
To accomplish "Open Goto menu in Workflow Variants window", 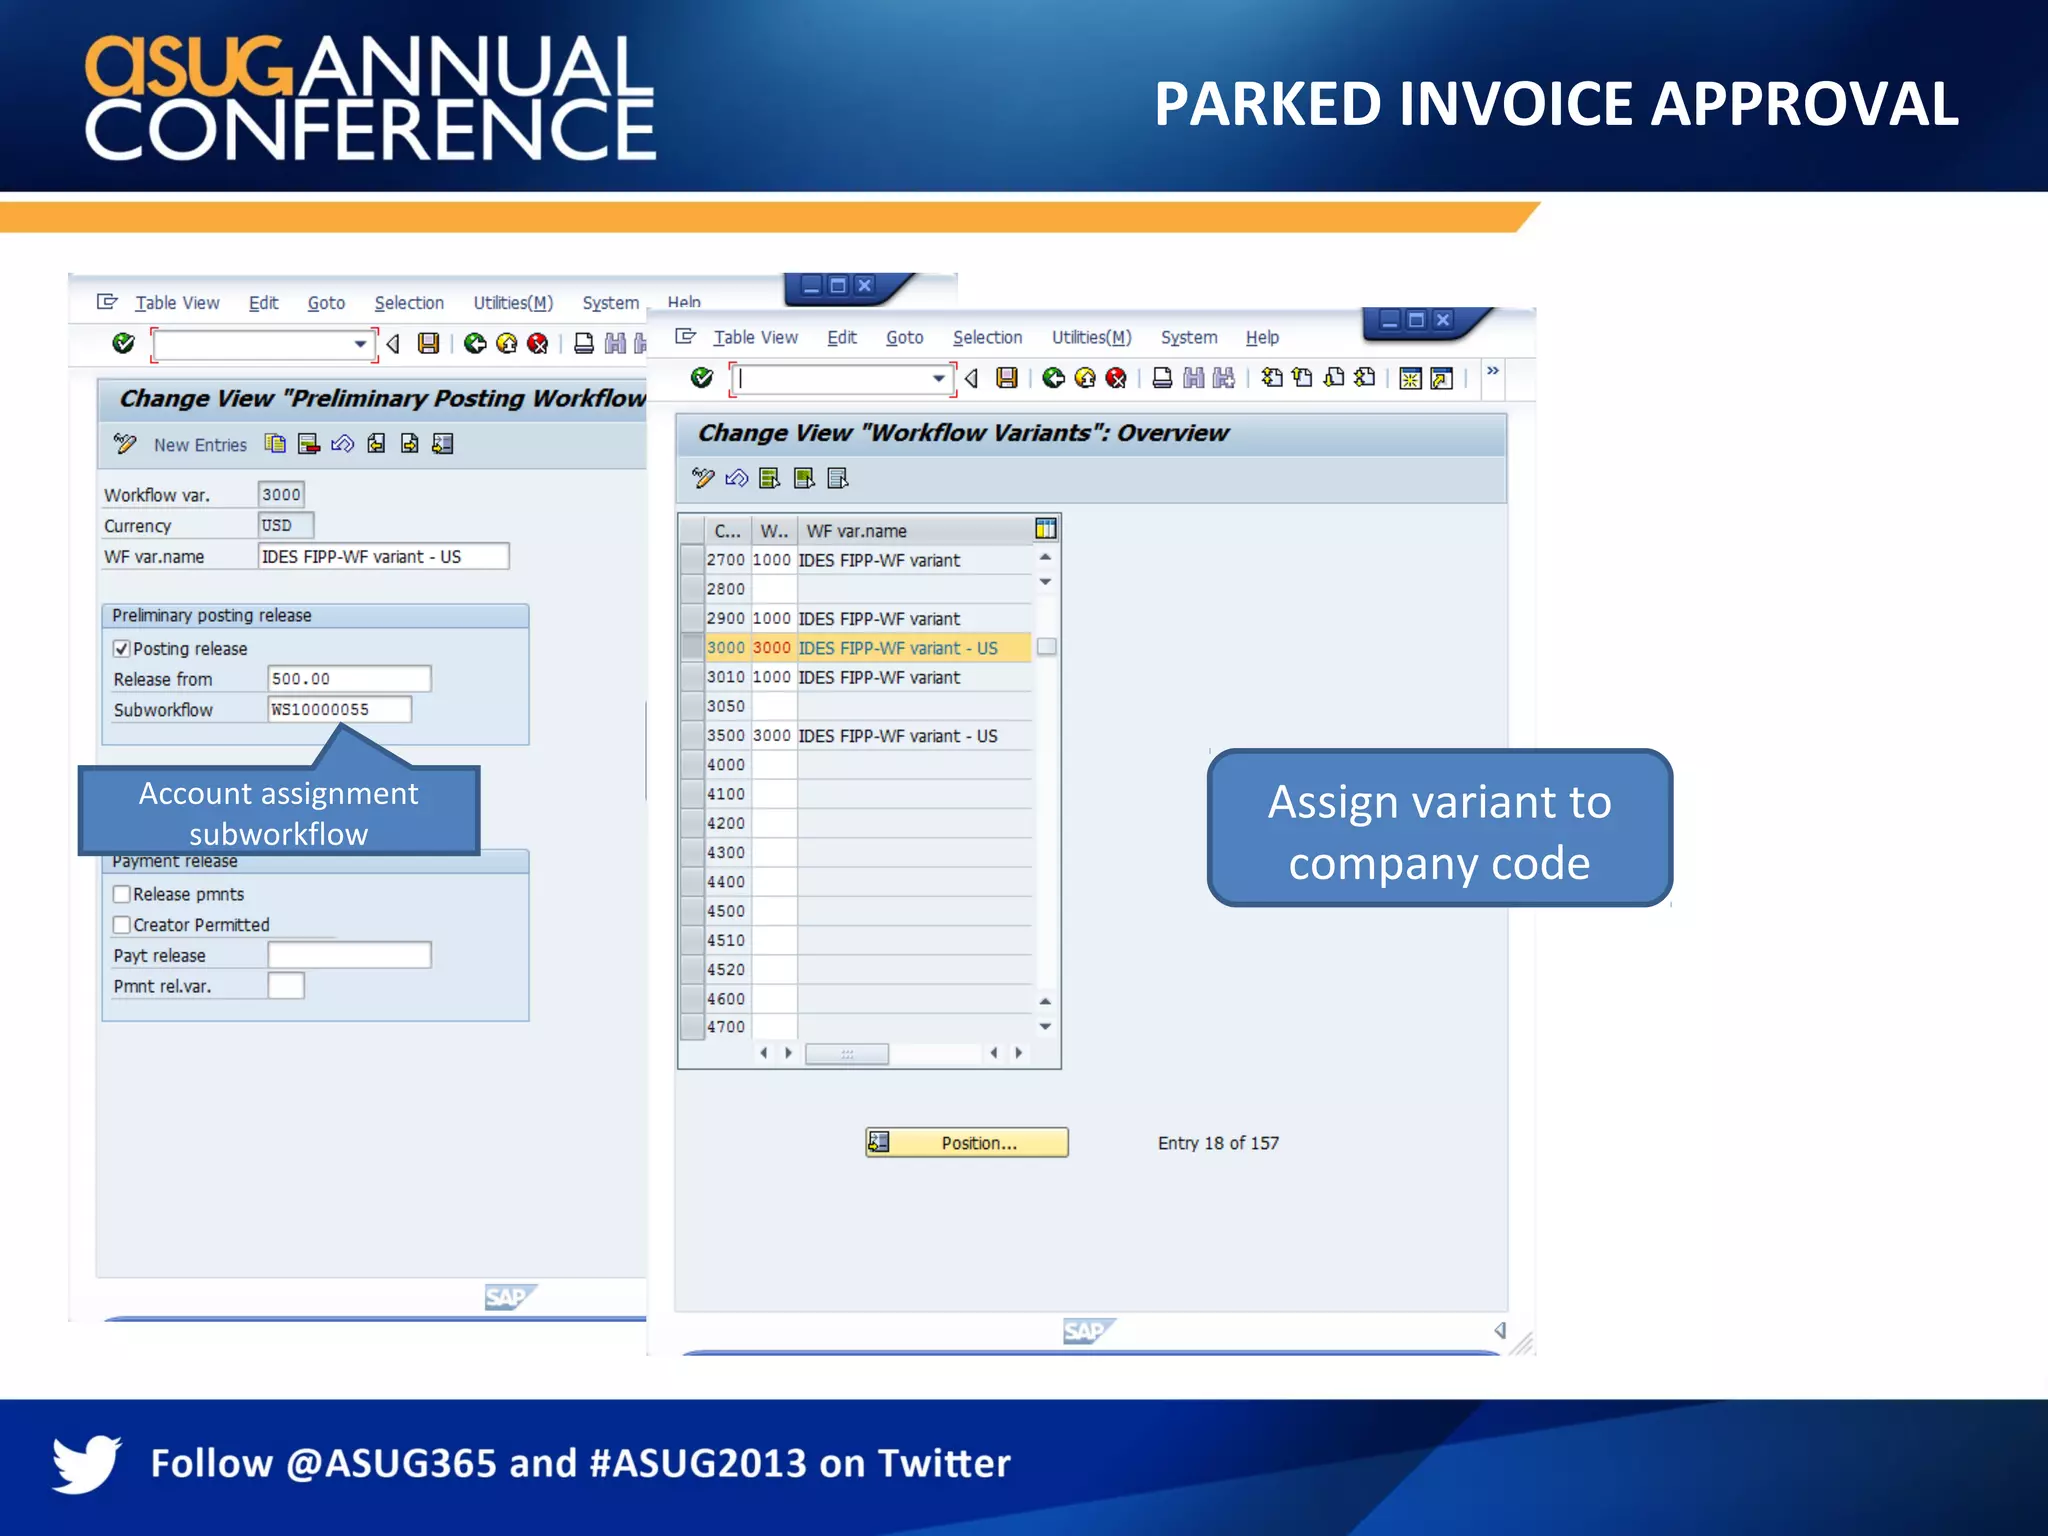I will pyautogui.click(x=904, y=337).
